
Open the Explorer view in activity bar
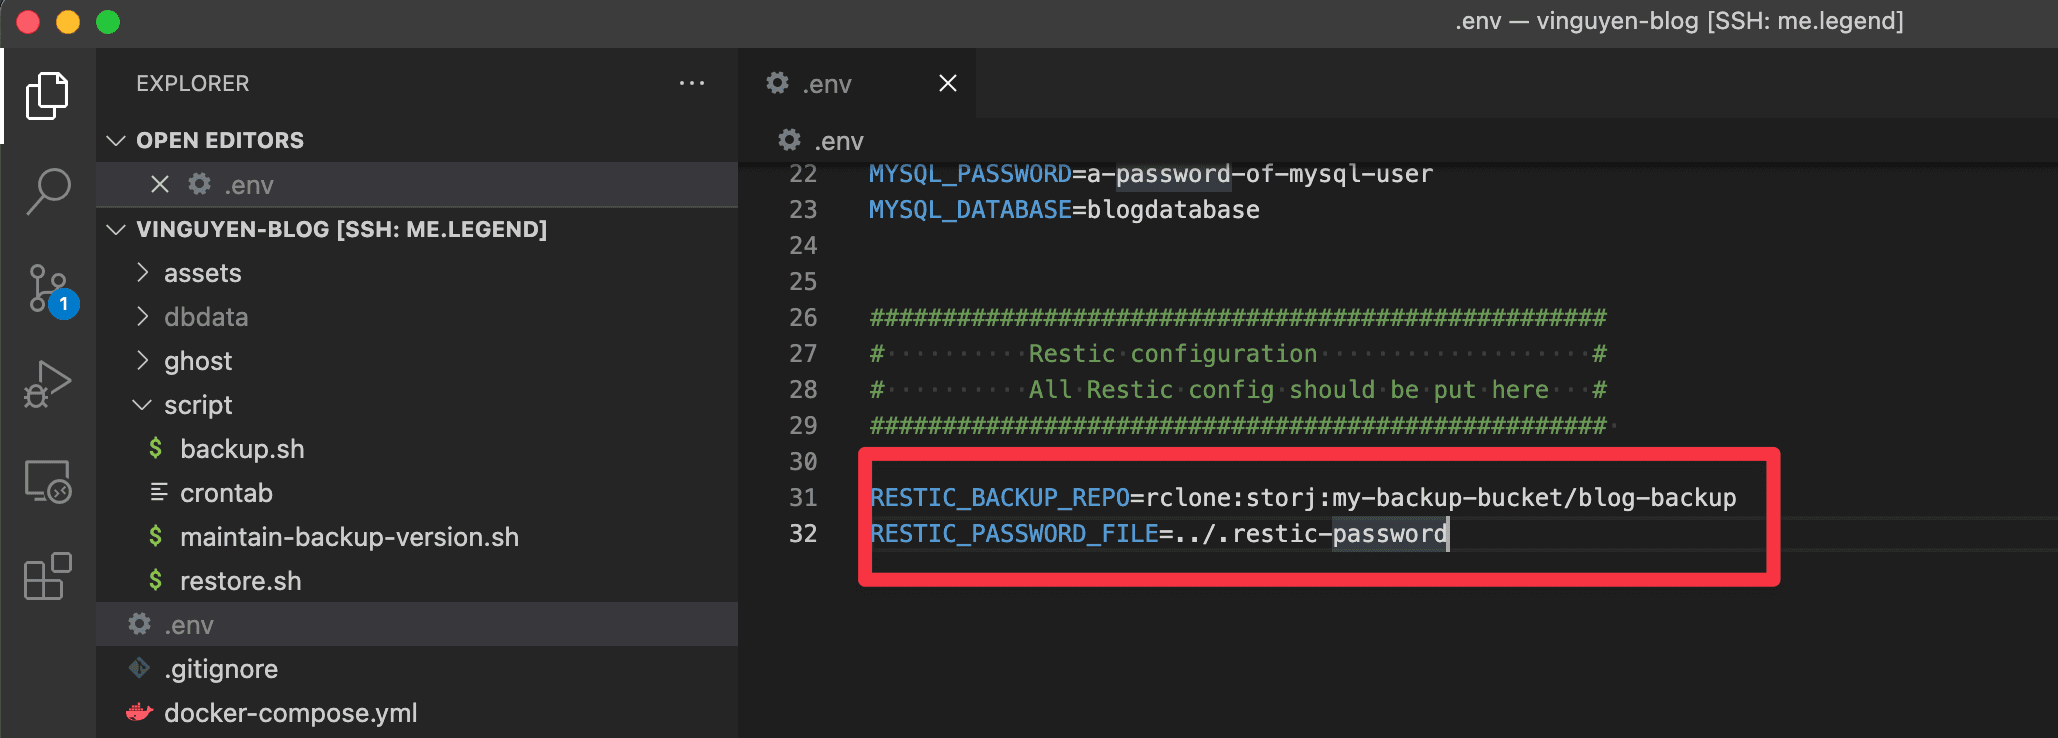[47, 96]
